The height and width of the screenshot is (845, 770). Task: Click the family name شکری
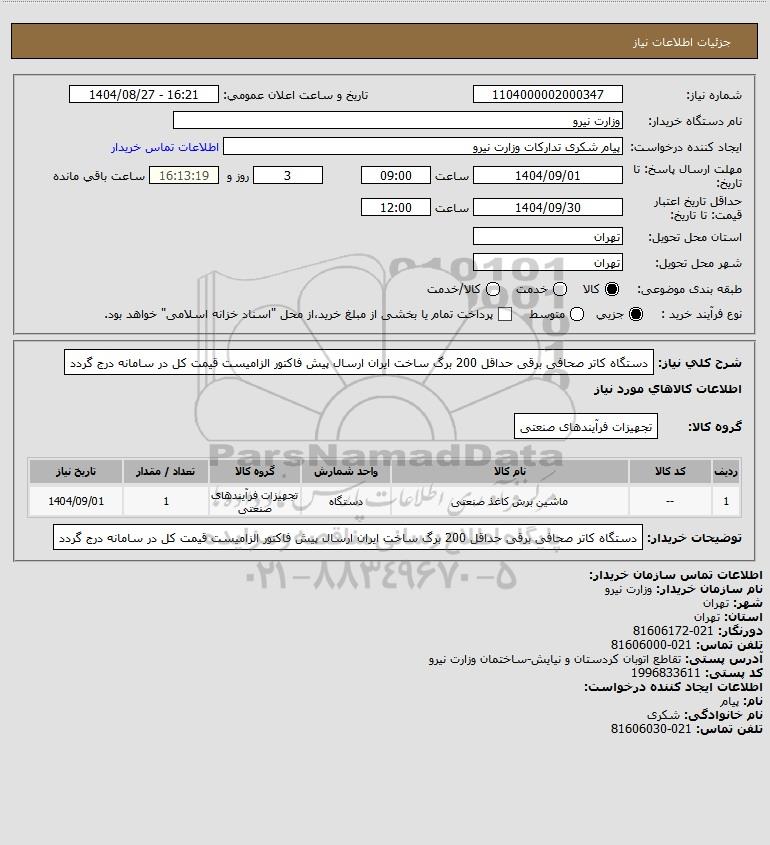click(663, 715)
